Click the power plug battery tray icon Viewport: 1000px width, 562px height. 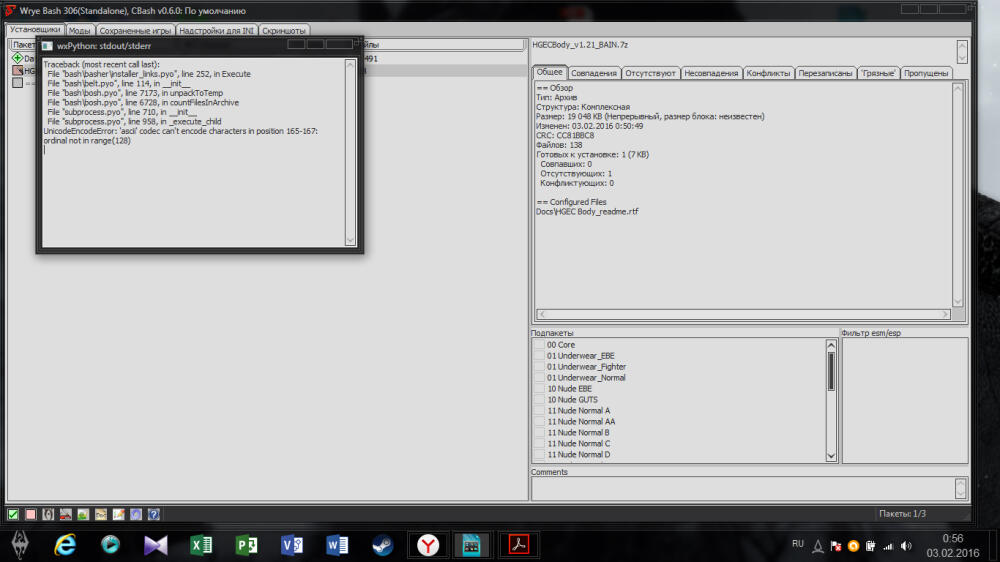pos(871,546)
